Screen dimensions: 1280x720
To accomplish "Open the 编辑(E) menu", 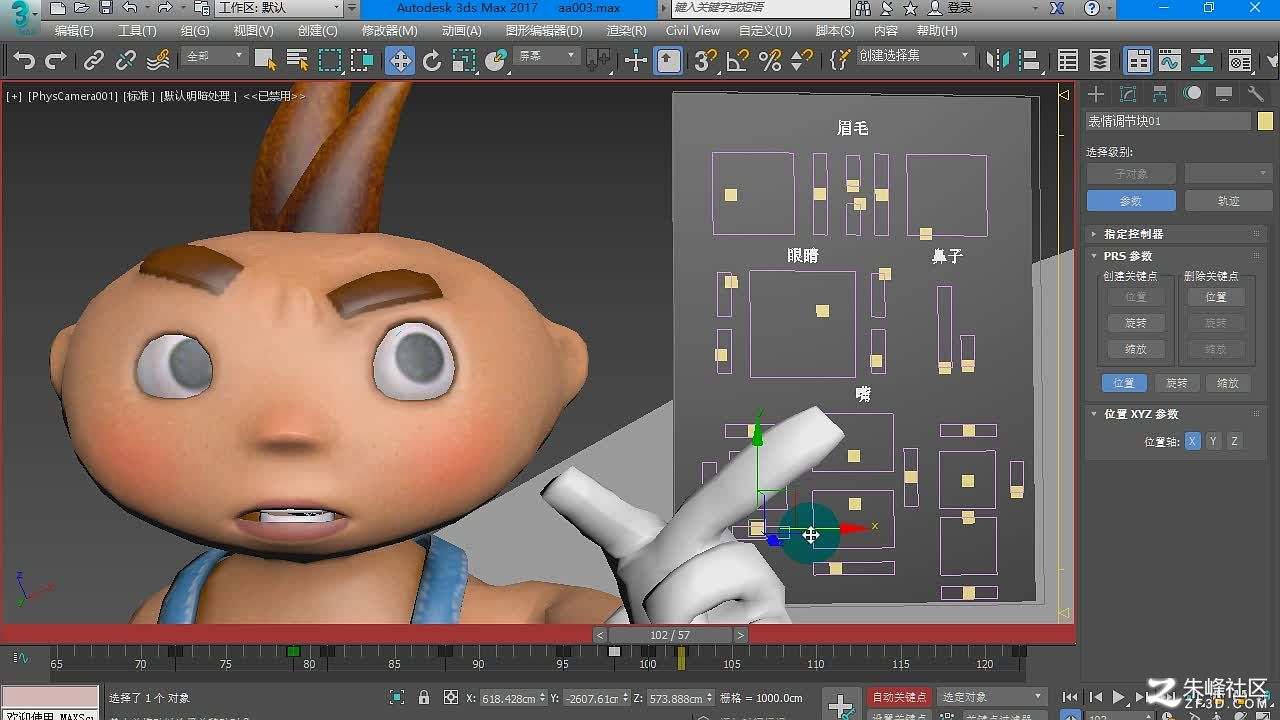I will pos(74,31).
